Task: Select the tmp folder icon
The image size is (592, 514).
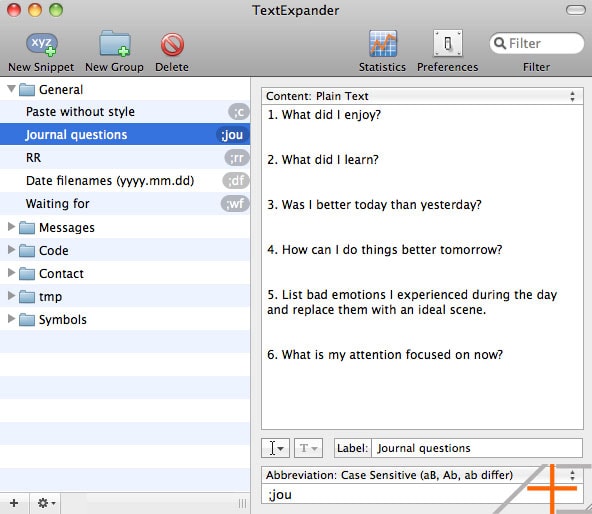Action: pyautogui.click(x=27, y=297)
